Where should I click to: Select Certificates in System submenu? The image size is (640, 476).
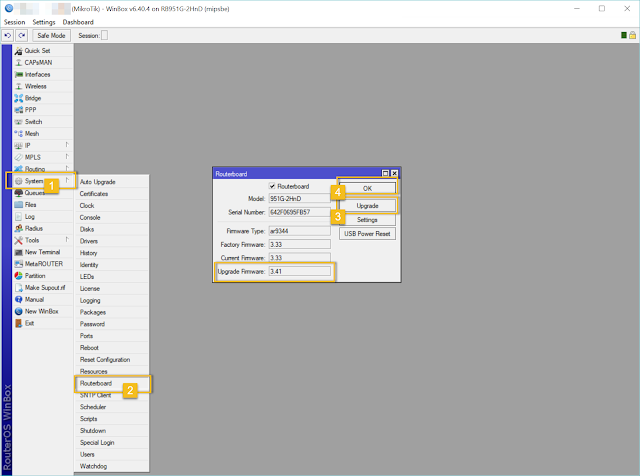pyautogui.click(x=111, y=194)
